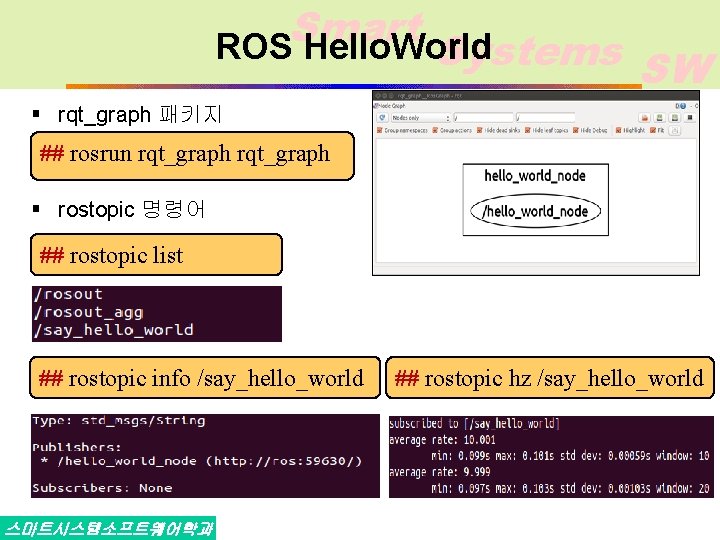Click the green department banner at the slide's foot
This screenshot has width=720, height=540.
tap(108, 528)
